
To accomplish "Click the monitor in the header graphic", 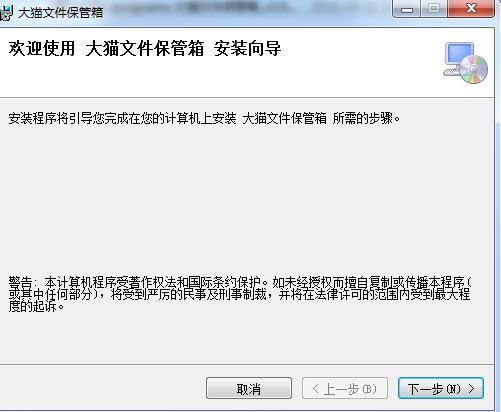I will [x=459, y=57].
